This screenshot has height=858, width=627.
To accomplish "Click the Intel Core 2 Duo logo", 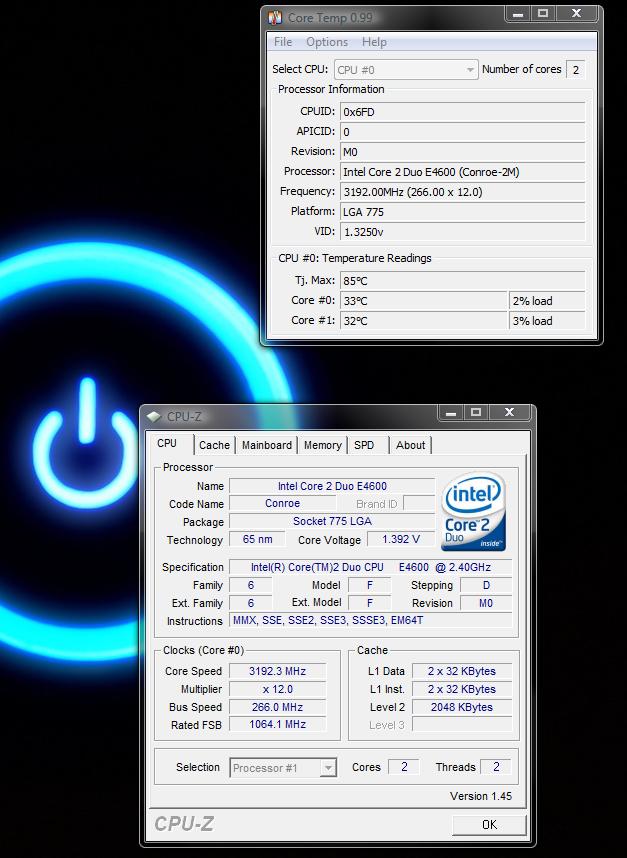I will (473, 512).
